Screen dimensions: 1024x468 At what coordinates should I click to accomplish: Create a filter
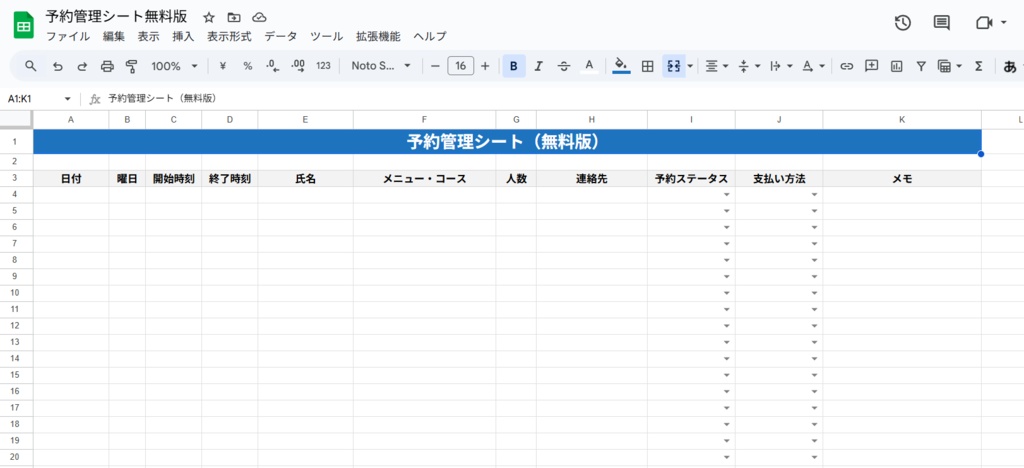click(921, 66)
